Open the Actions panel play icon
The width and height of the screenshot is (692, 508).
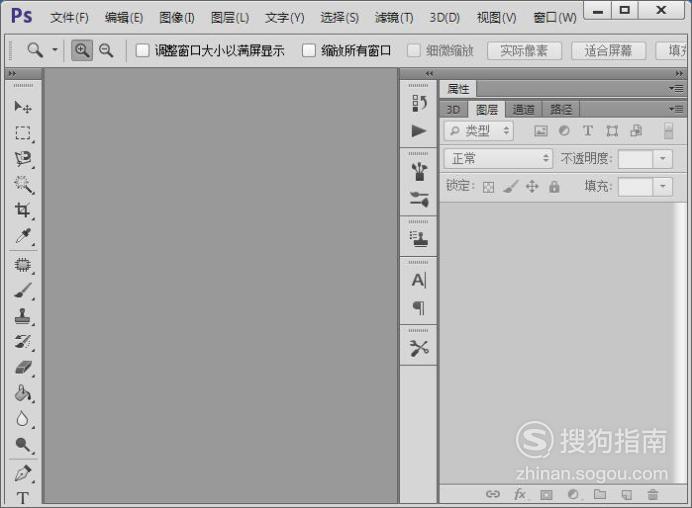point(419,131)
